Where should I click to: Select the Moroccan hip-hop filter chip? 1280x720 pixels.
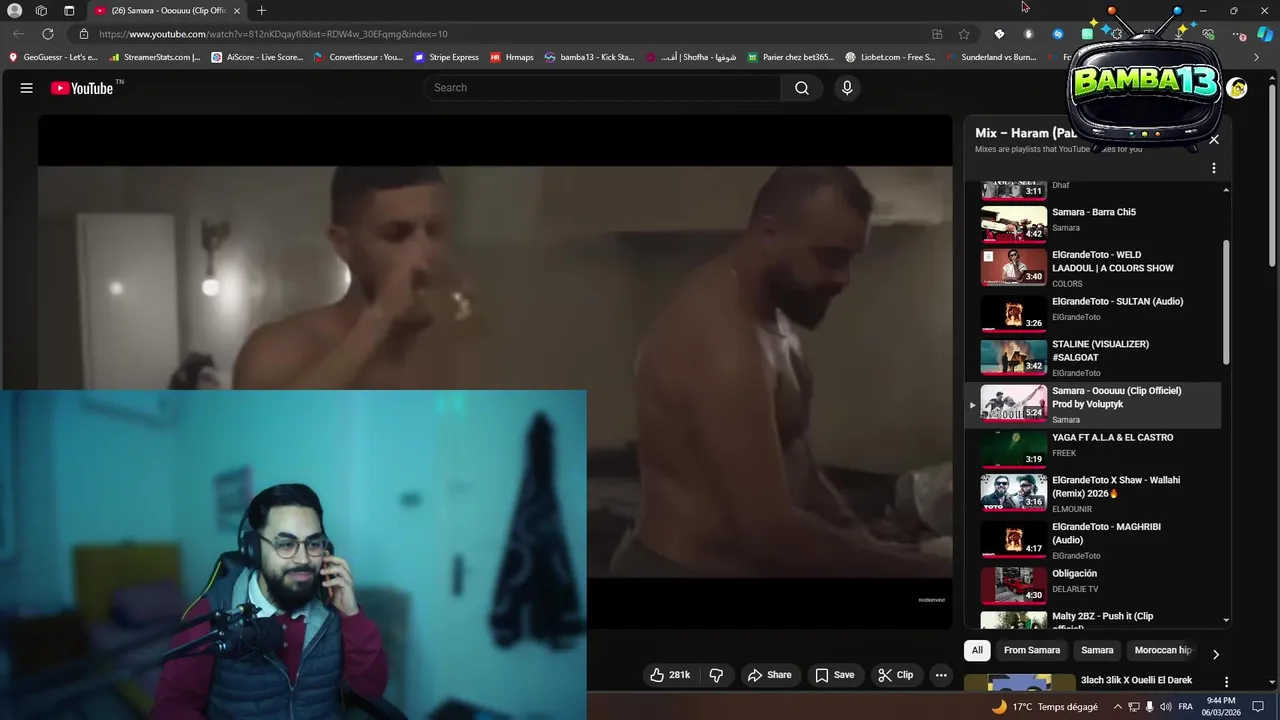(1163, 650)
